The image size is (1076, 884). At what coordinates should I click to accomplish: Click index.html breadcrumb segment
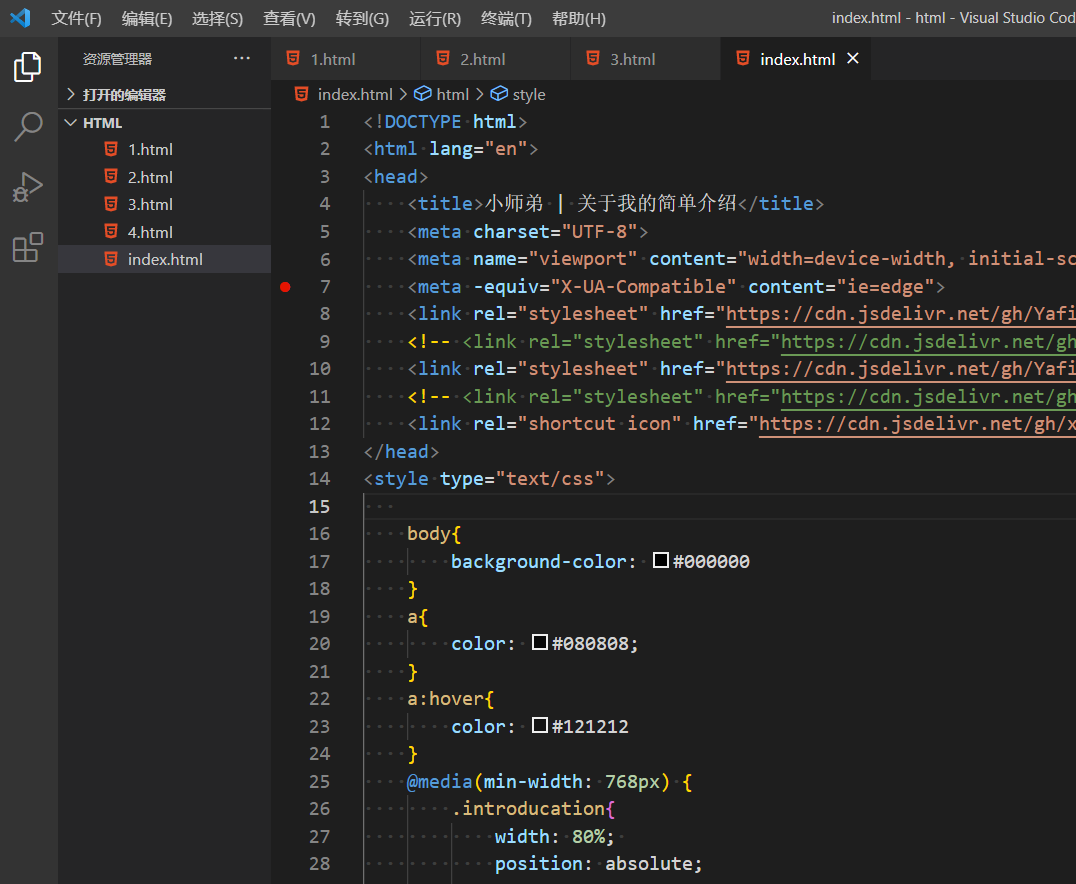tap(355, 94)
